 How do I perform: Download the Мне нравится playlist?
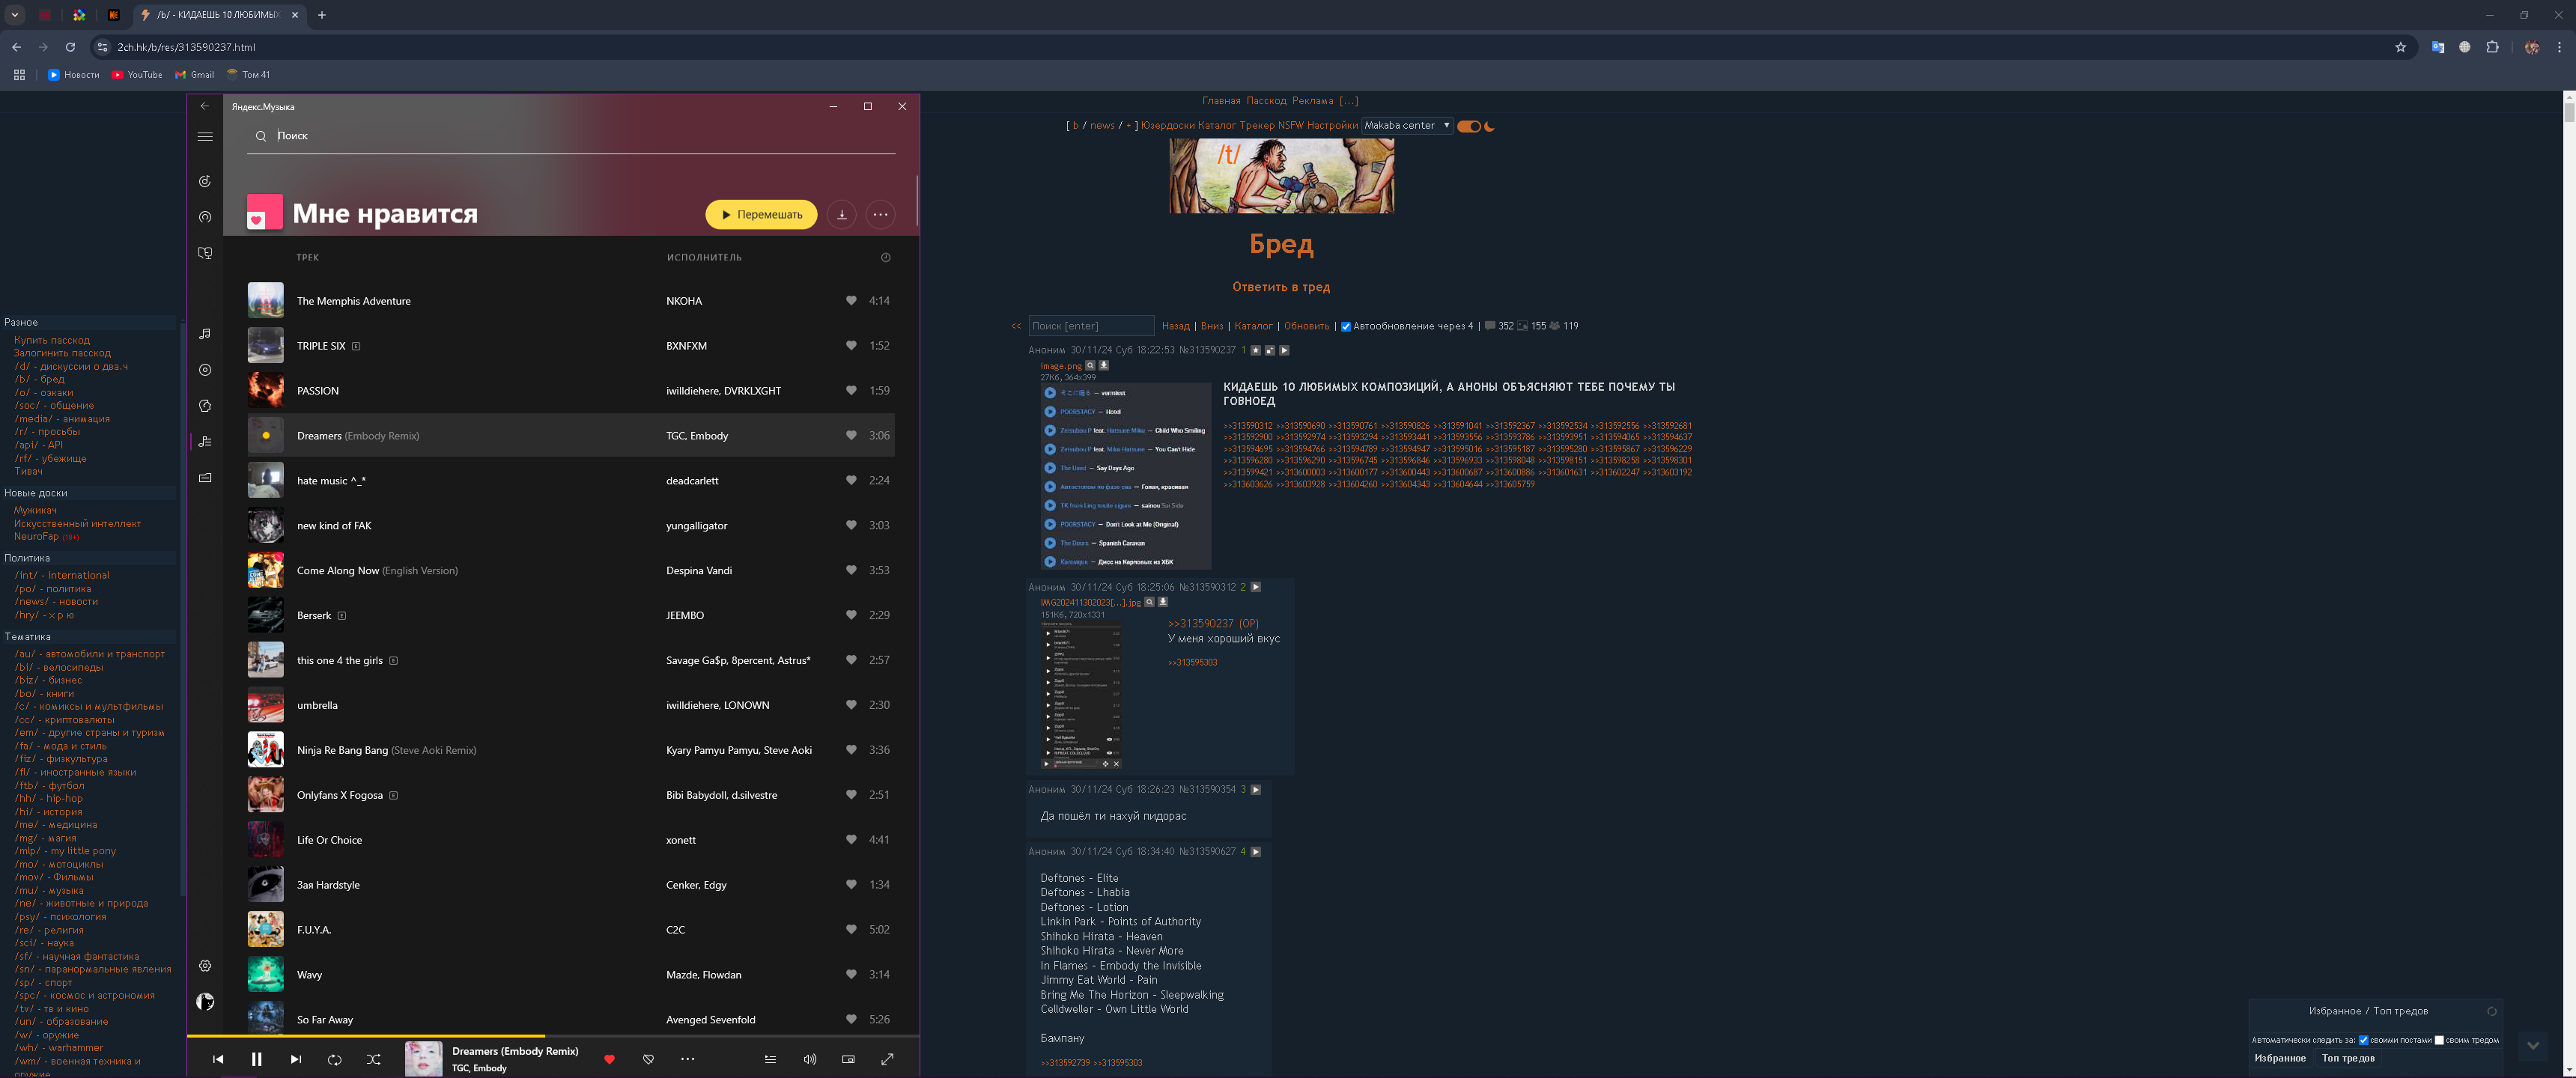point(842,214)
